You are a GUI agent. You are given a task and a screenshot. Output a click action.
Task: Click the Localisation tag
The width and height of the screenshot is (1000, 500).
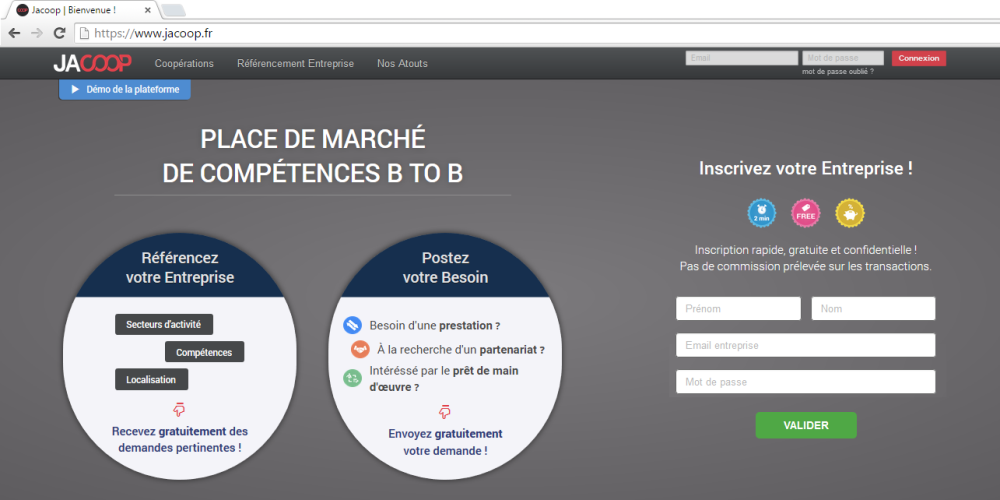pyautogui.click(x=151, y=379)
